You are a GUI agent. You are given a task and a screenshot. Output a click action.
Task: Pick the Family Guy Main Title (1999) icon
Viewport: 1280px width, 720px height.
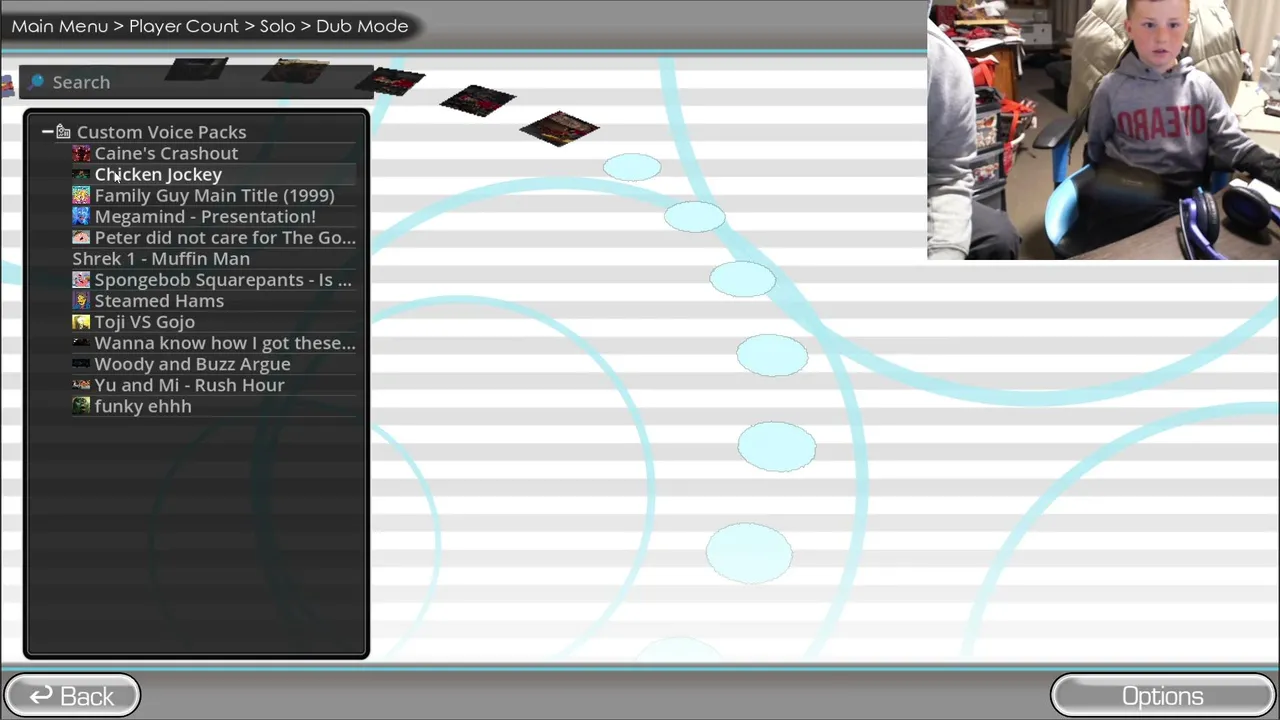(x=81, y=196)
